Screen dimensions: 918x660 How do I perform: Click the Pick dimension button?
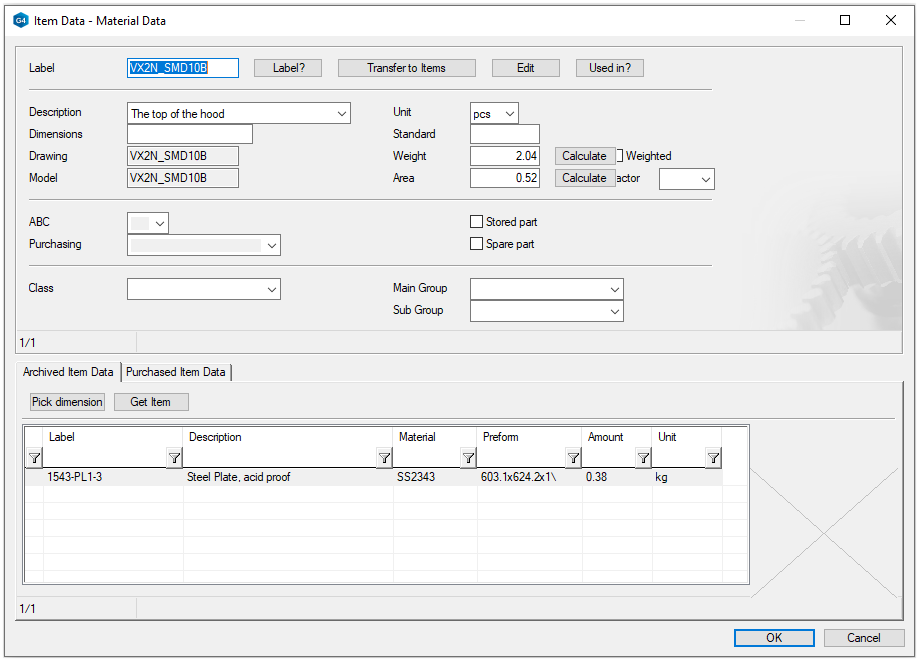[67, 402]
